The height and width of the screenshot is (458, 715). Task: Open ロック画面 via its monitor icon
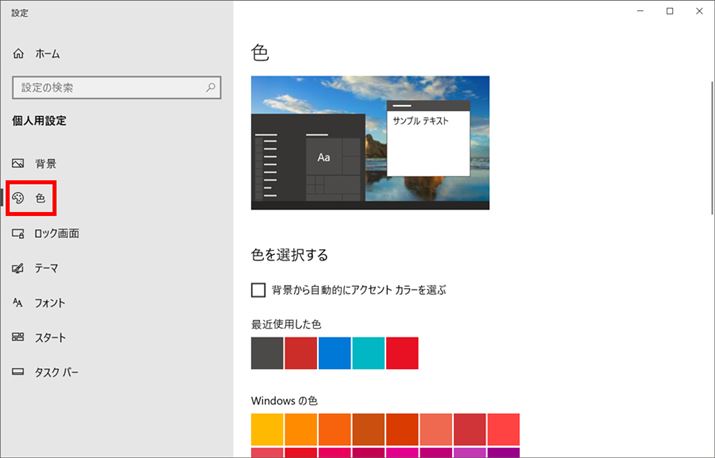[x=18, y=233]
